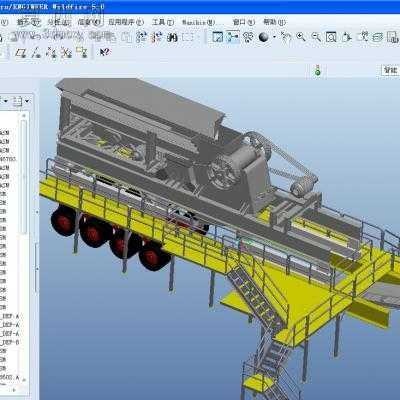400x400 pixels.
Task: Click the binoculars Find tool icon
Action: point(172,37)
